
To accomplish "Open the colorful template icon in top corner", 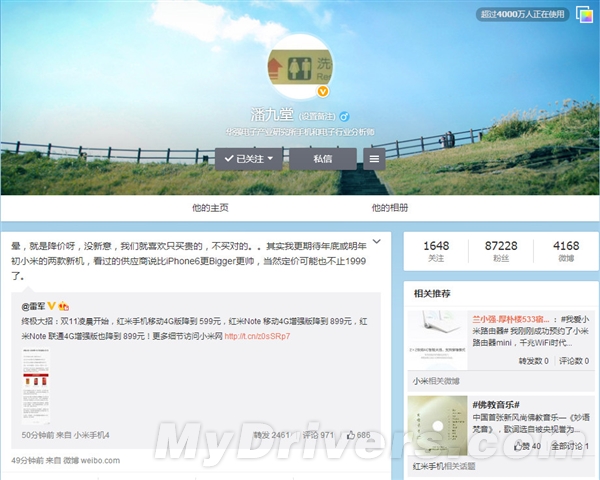I will coord(584,15).
